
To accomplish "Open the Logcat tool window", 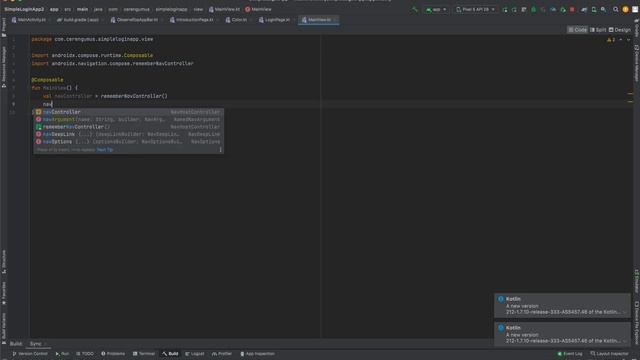I will (x=195, y=354).
